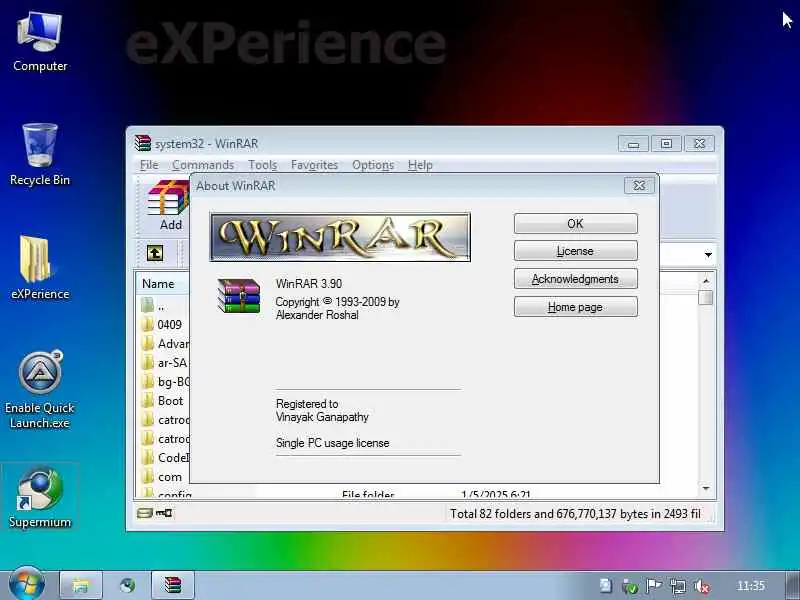800x600 pixels.
Task: Click the up one level arrow icon
Action: 155,253
